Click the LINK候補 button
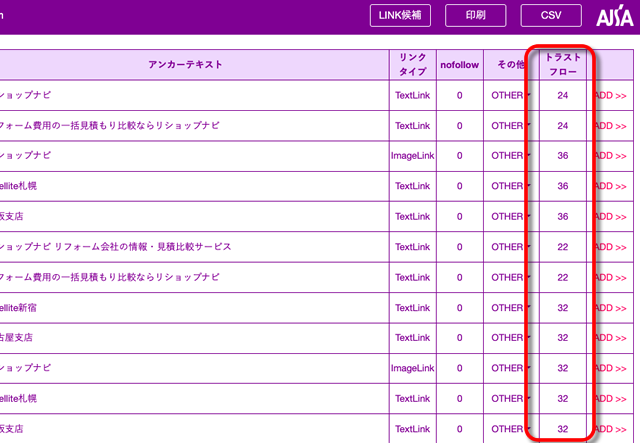The image size is (640, 443). pos(400,16)
